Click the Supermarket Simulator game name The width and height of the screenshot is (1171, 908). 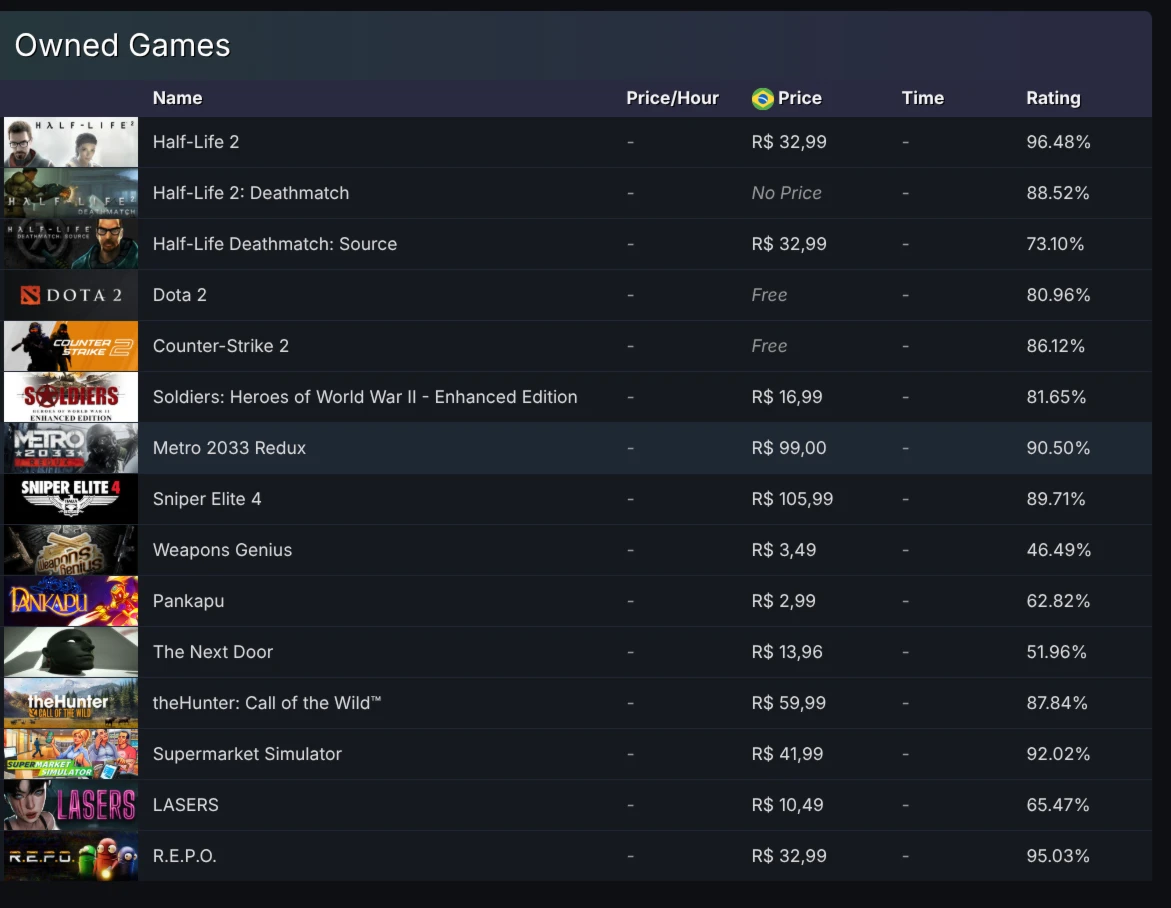coord(247,754)
